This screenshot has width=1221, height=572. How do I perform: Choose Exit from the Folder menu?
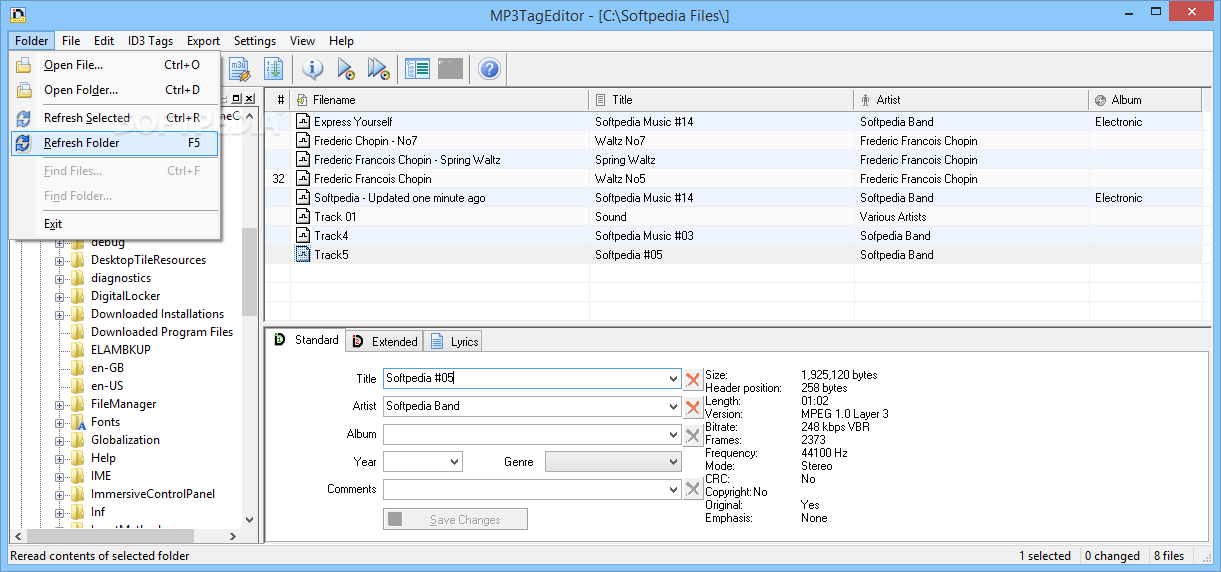point(115,224)
